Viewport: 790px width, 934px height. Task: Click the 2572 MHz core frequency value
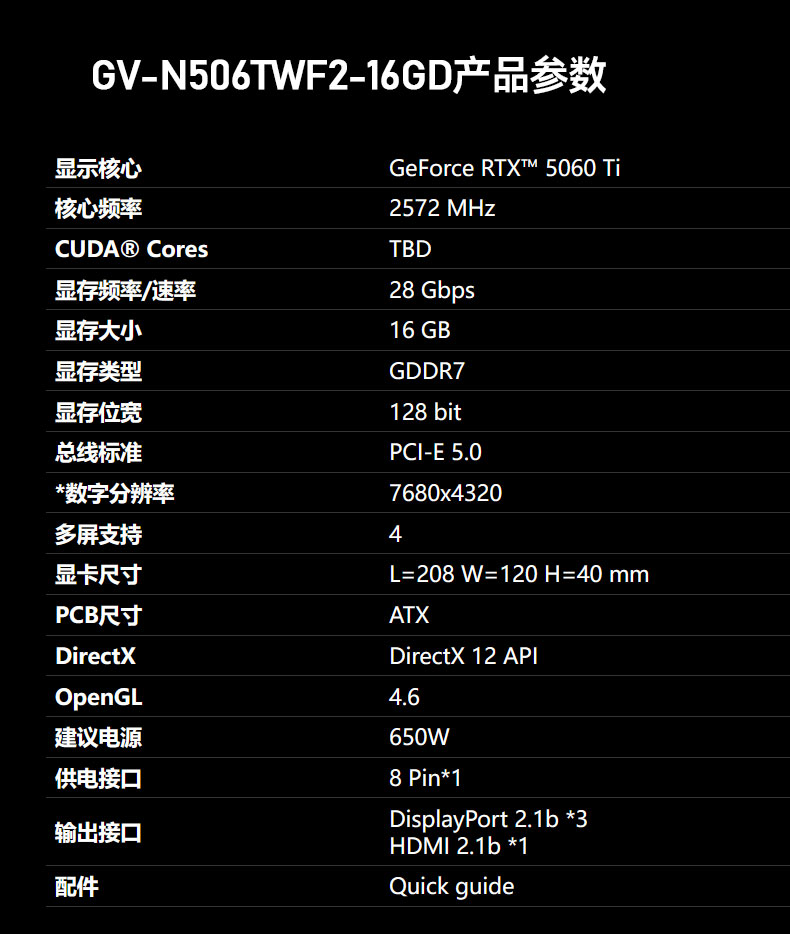(x=442, y=208)
